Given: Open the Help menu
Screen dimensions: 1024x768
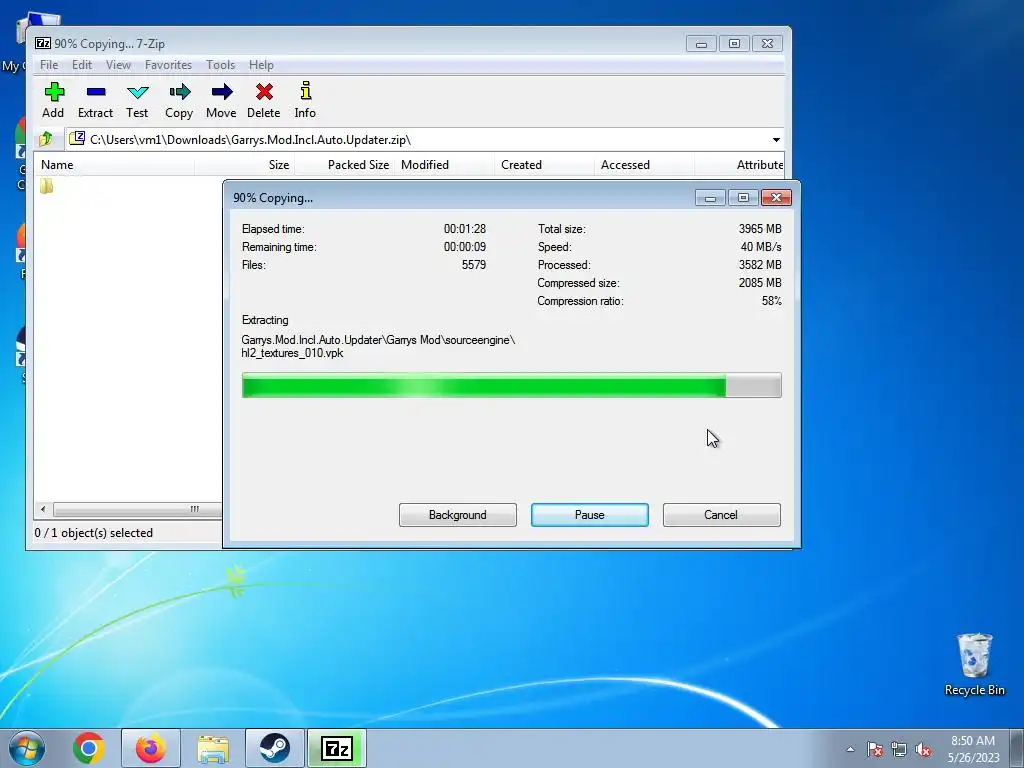Looking at the screenshot, I should [x=261, y=65].
